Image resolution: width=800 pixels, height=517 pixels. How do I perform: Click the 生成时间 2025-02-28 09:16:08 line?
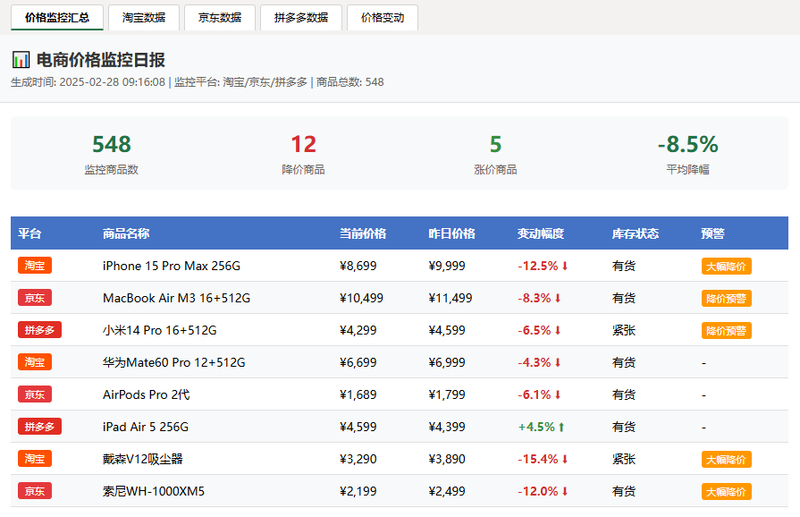click(197, 82)
